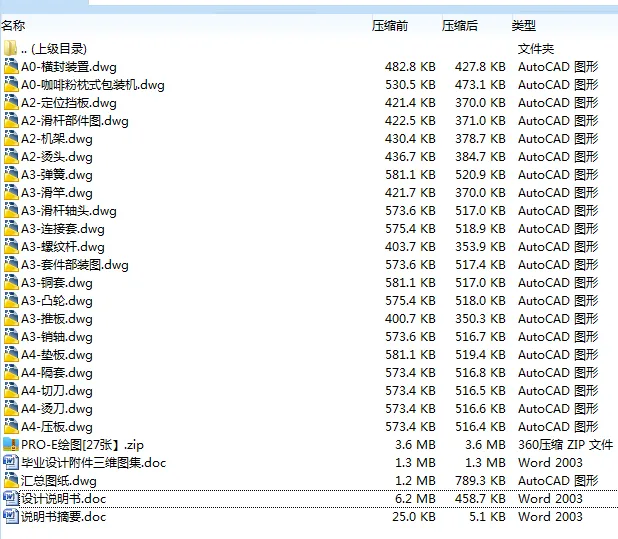Click the 482.8 KB size value
This screenshot has width=618, height=539.
point(410,67)
